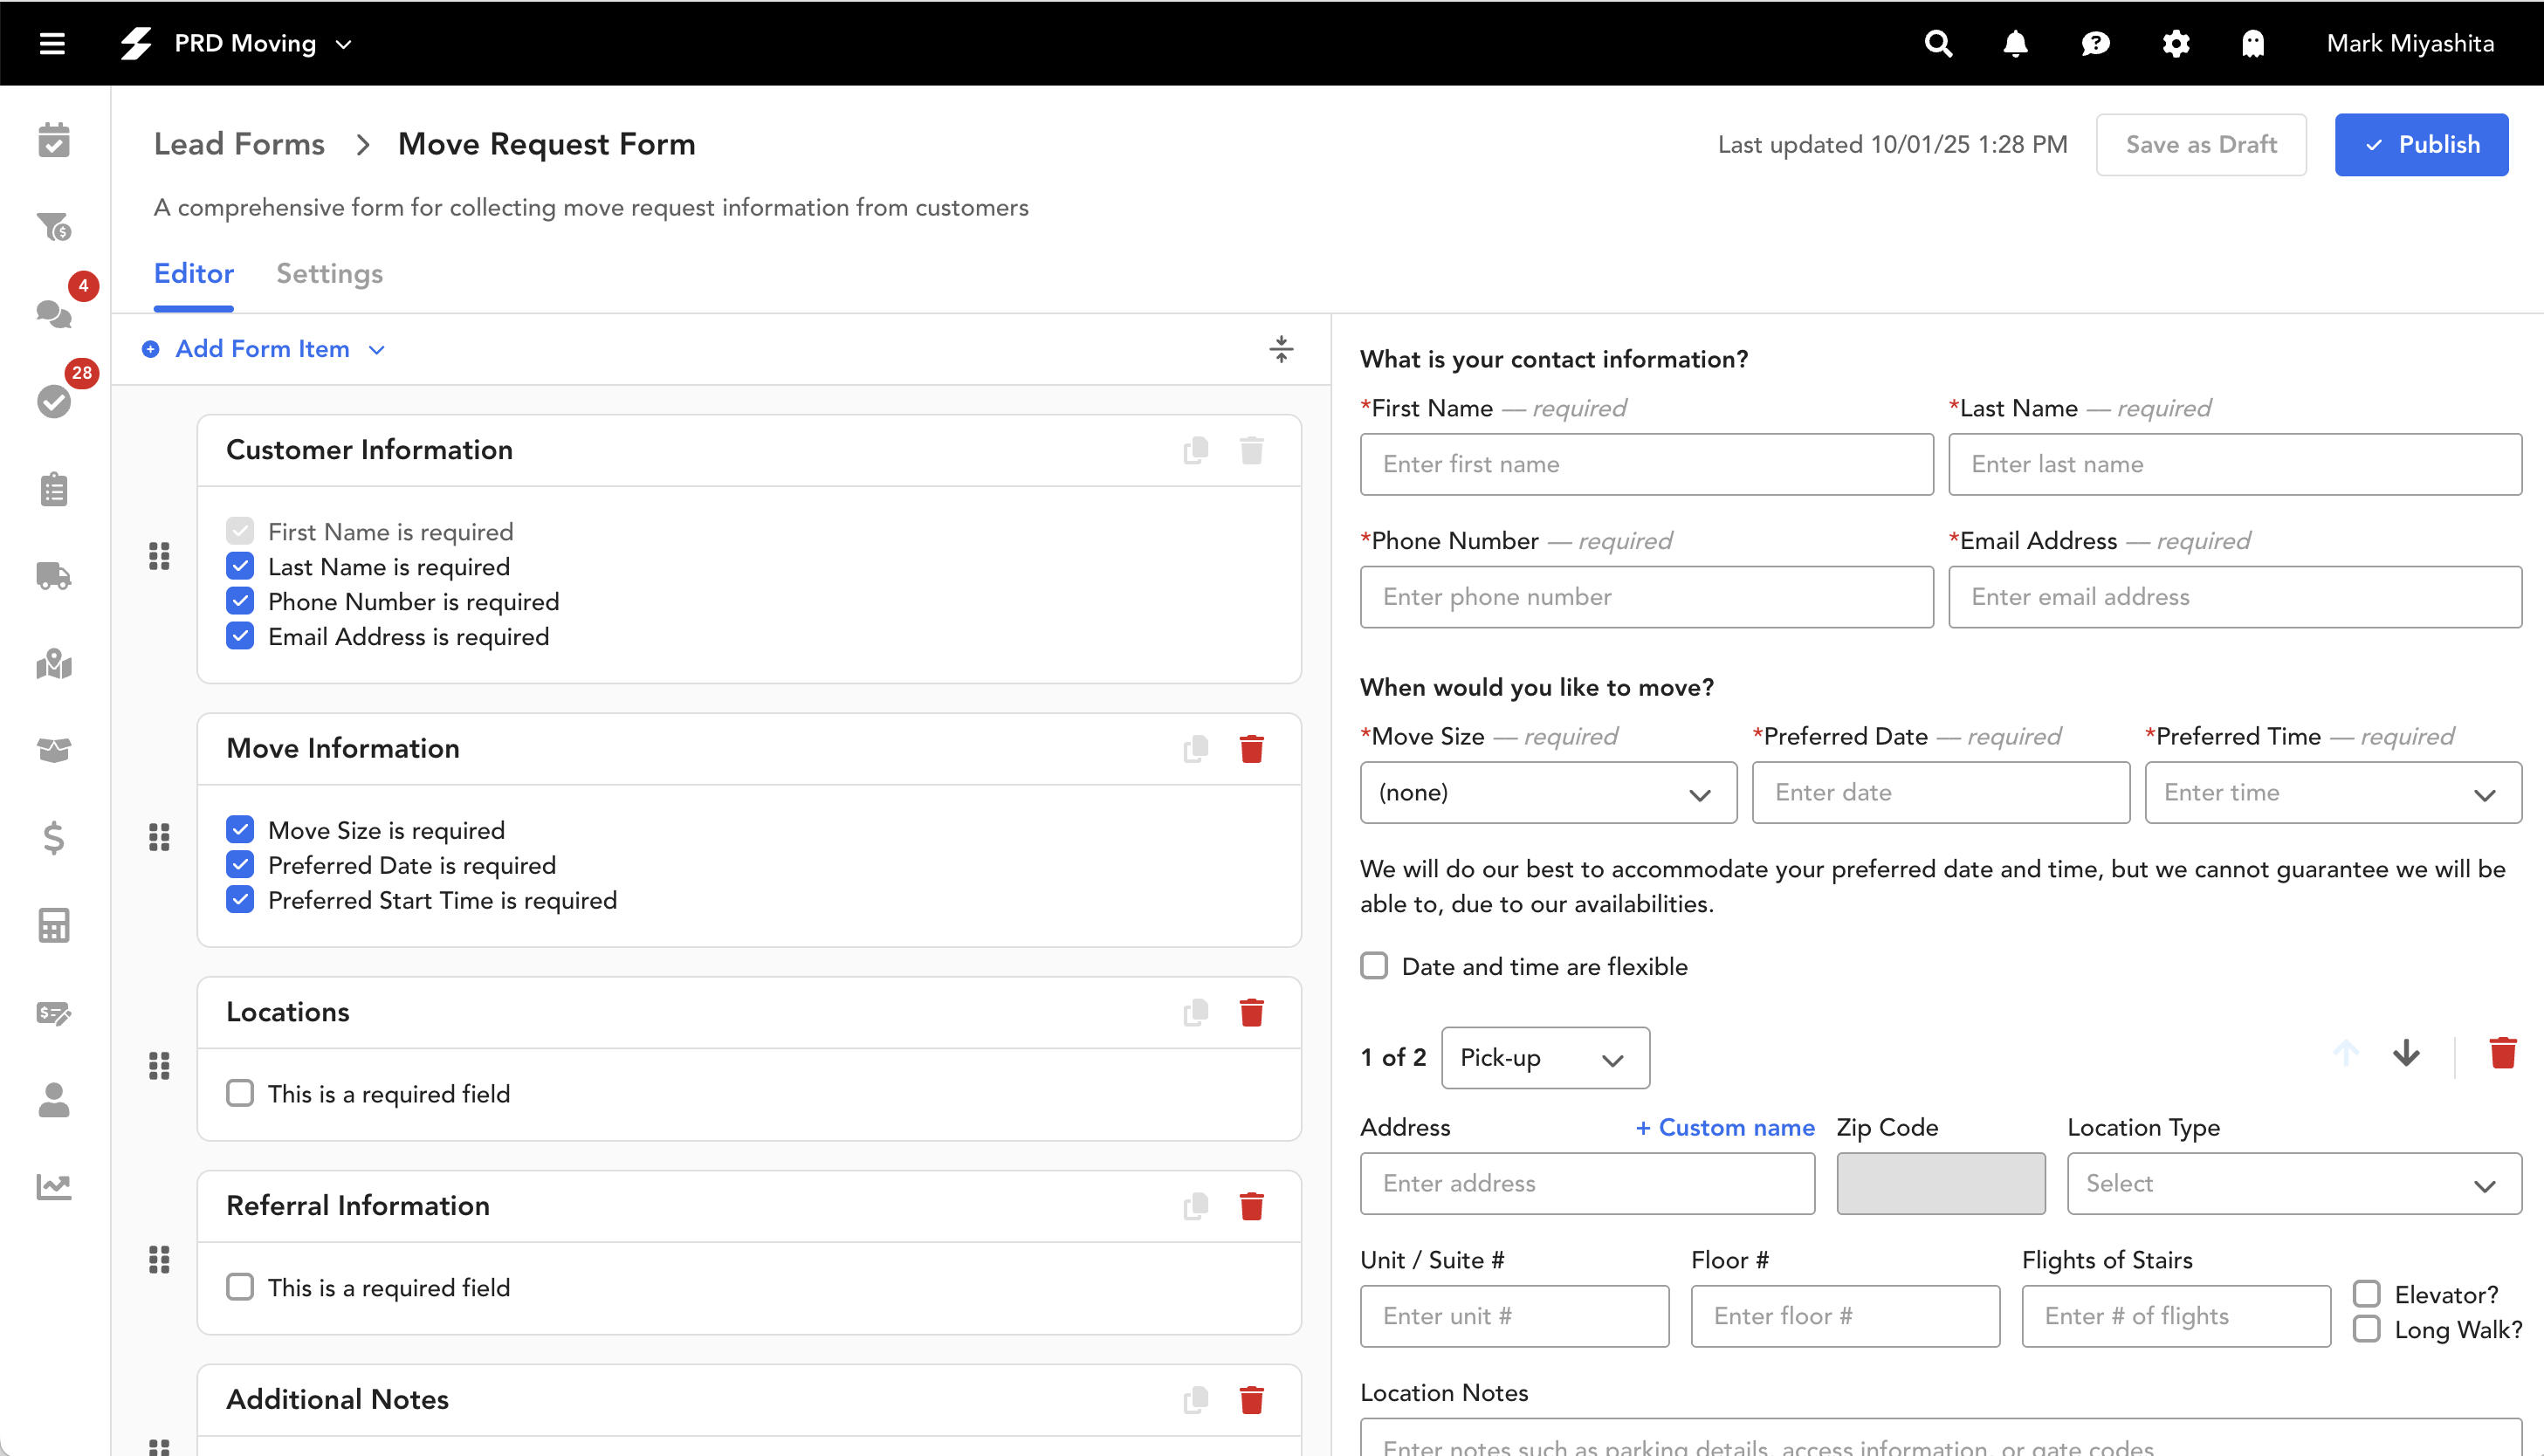Open the Location Type select dropdown
This screenshot has width=2544, height=1456.
[2293, 1184]
